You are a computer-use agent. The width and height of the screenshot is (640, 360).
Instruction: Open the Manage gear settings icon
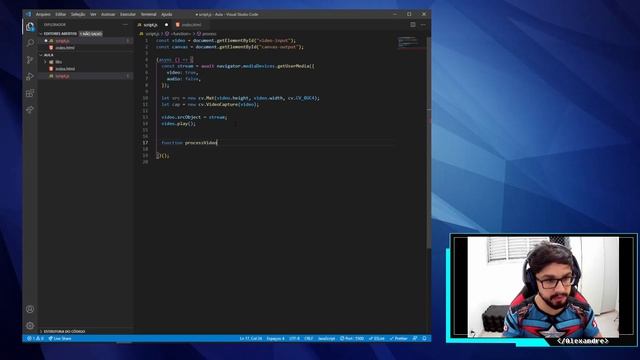click(30, 326)
